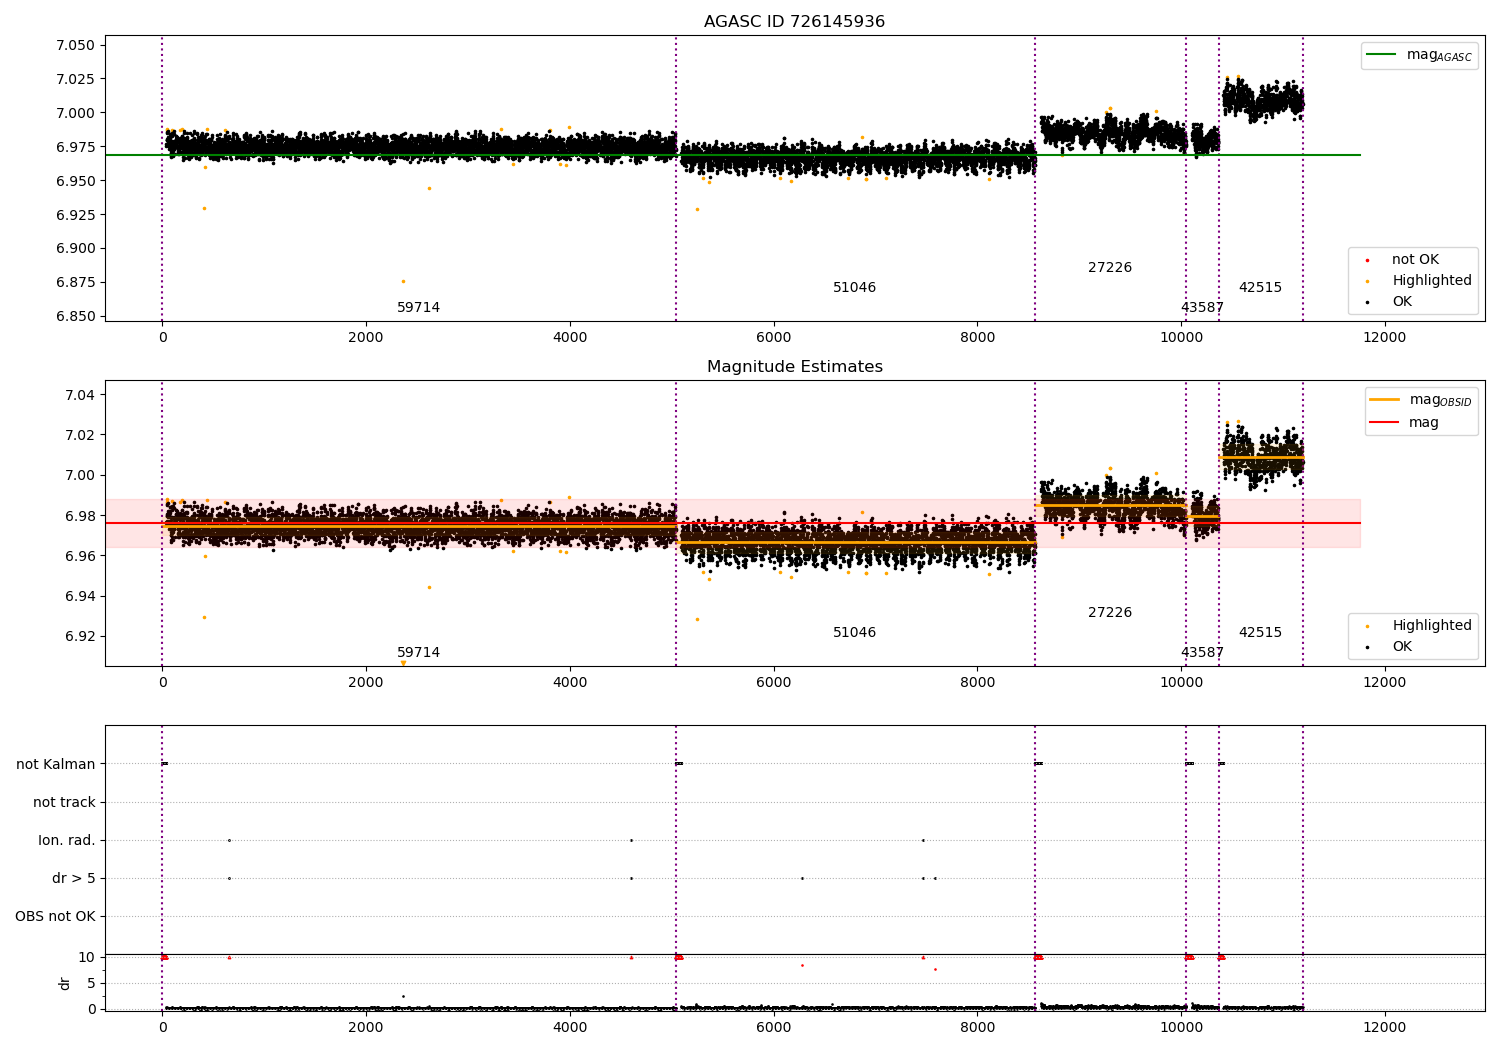Click the orange line swatch beside mag OBSID
This screenshot has height=1050, width=1500.
coord(1384,400)
